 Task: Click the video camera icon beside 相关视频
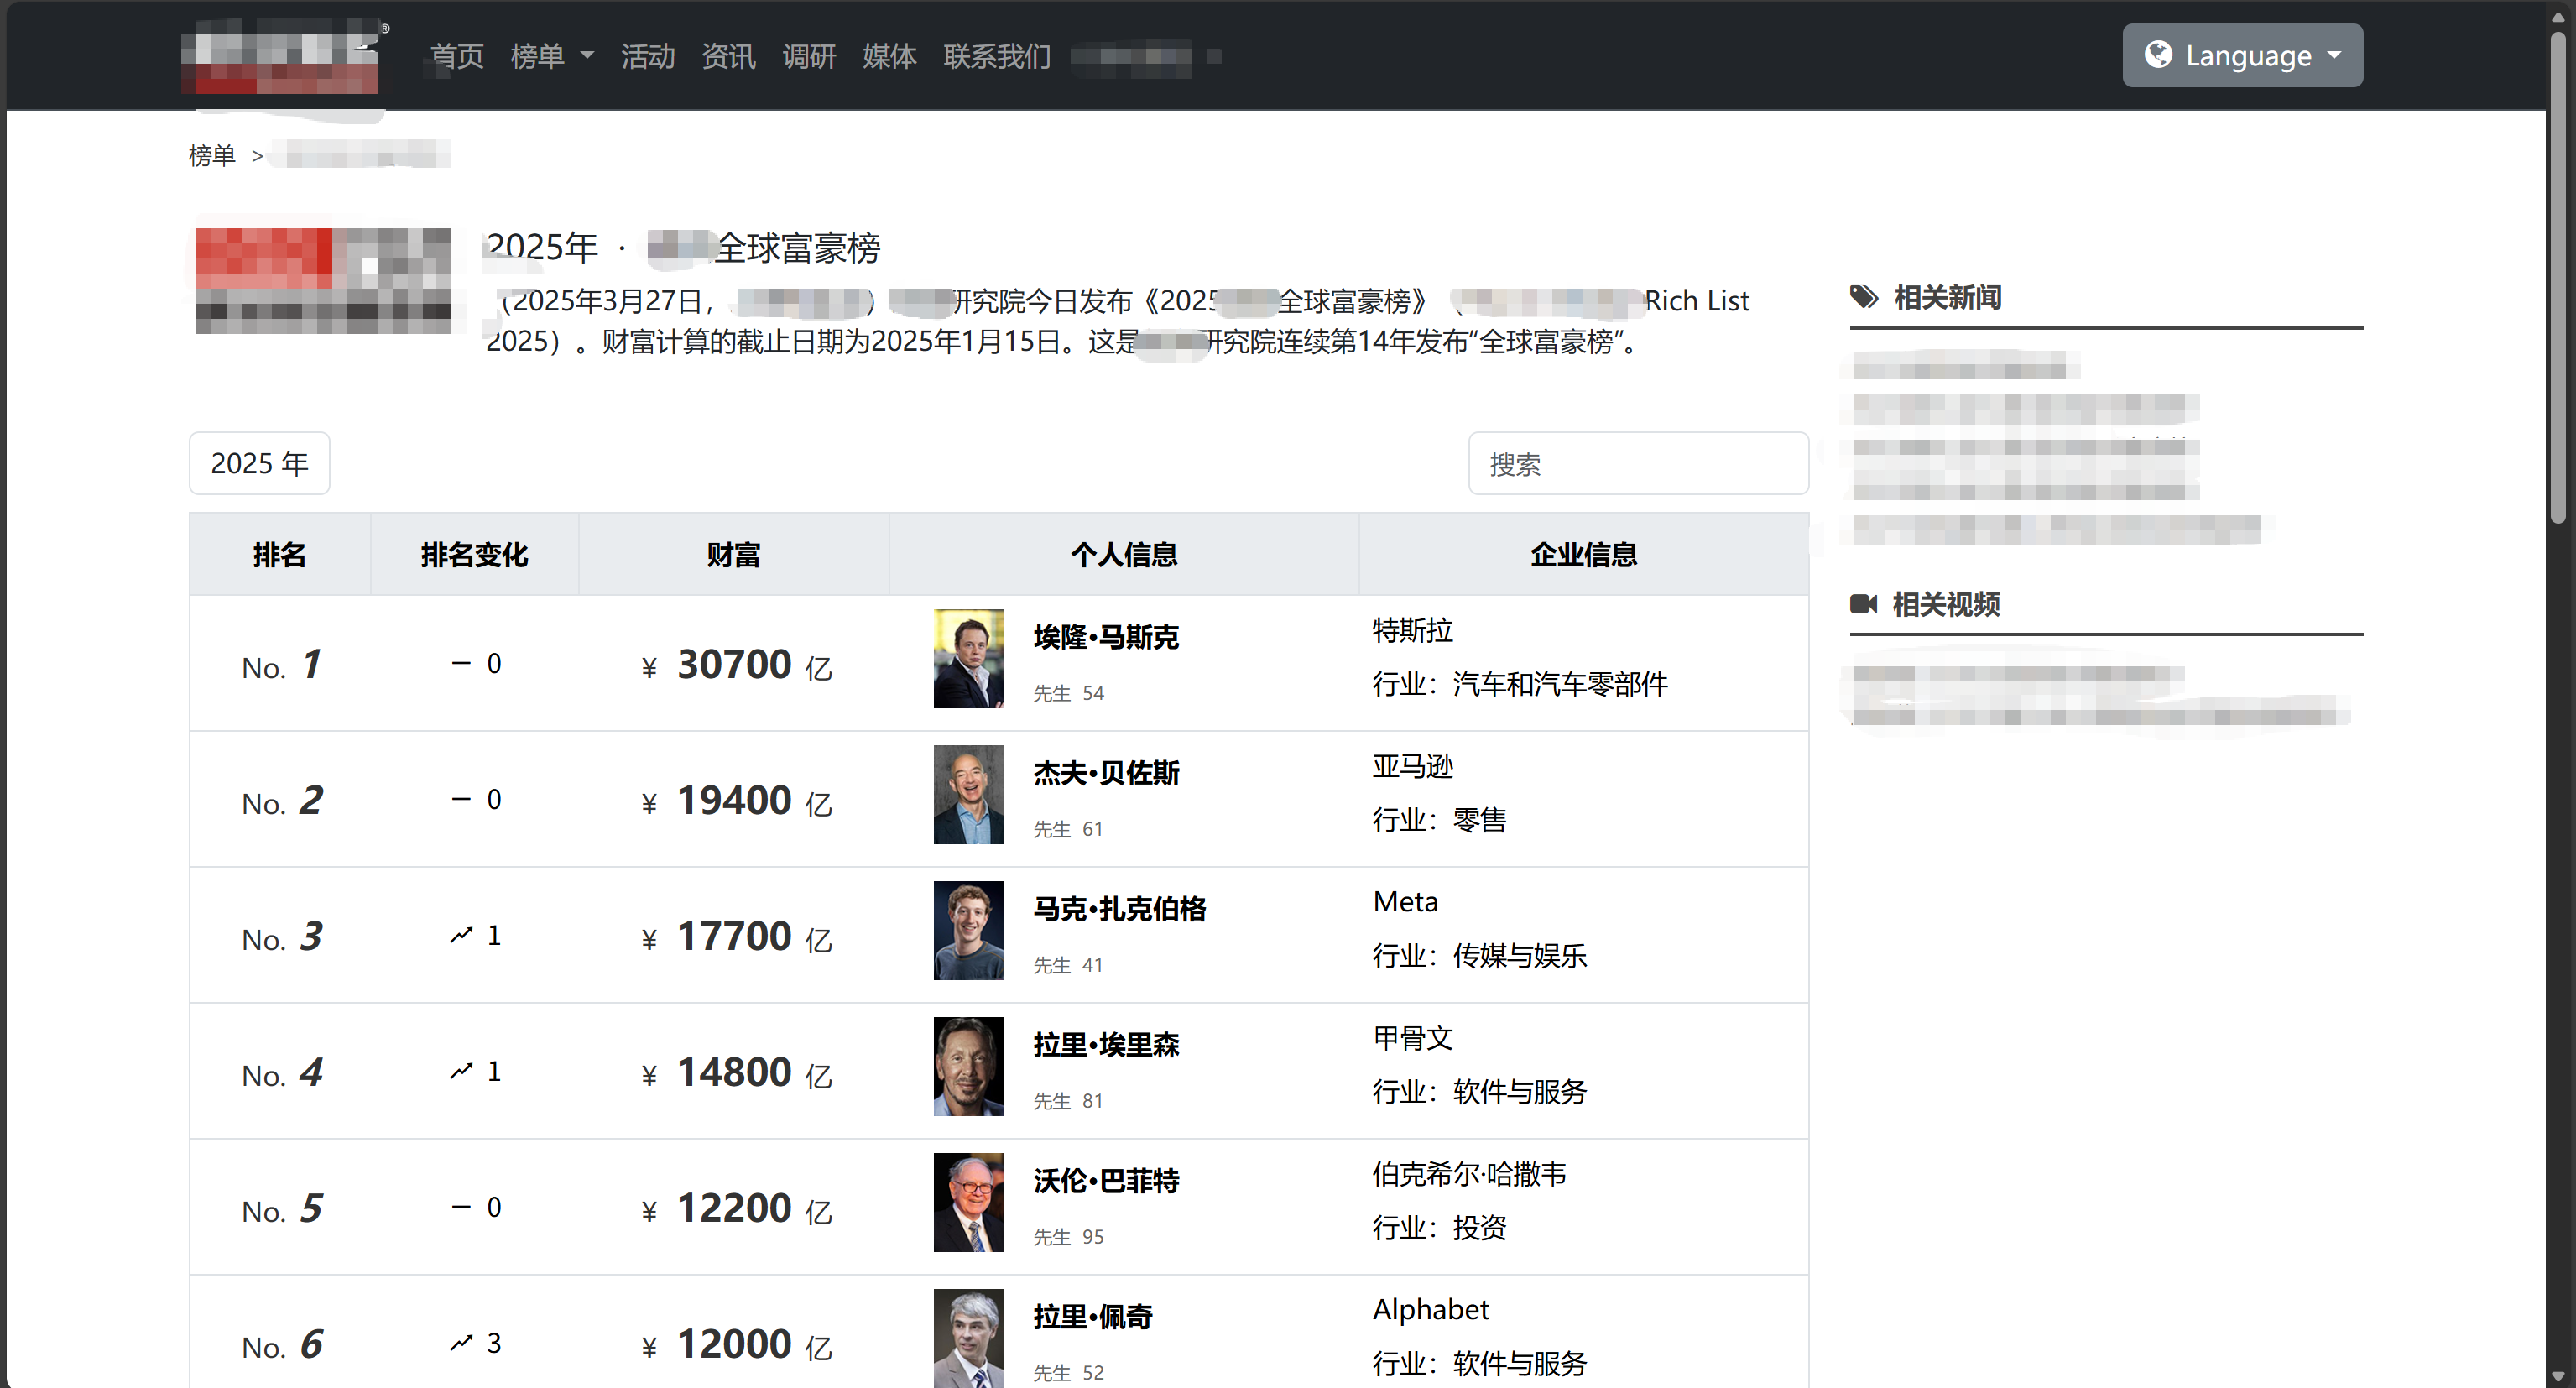[x=1863, y=604]
